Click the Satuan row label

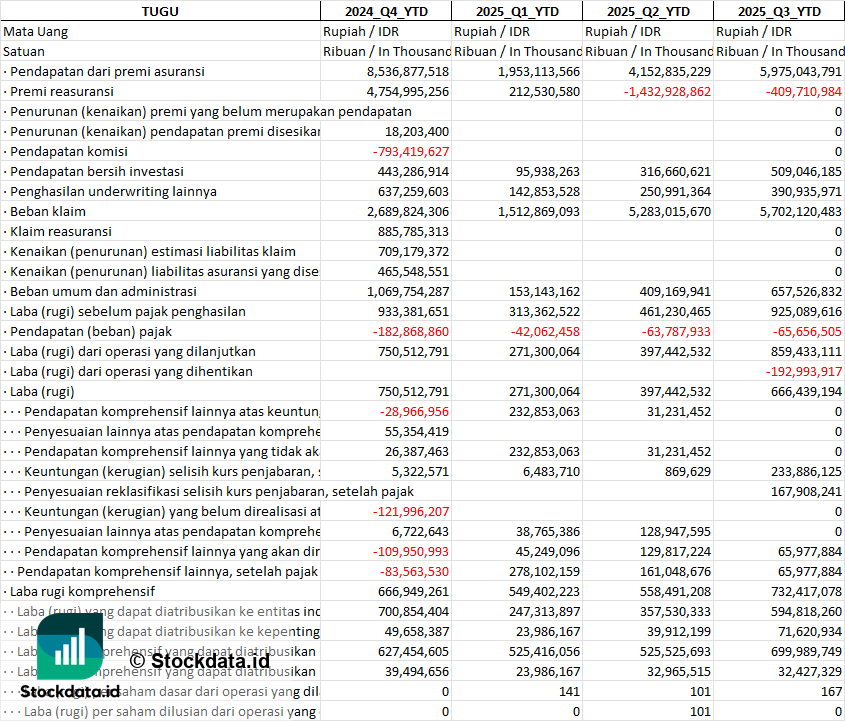click(24, 51)
